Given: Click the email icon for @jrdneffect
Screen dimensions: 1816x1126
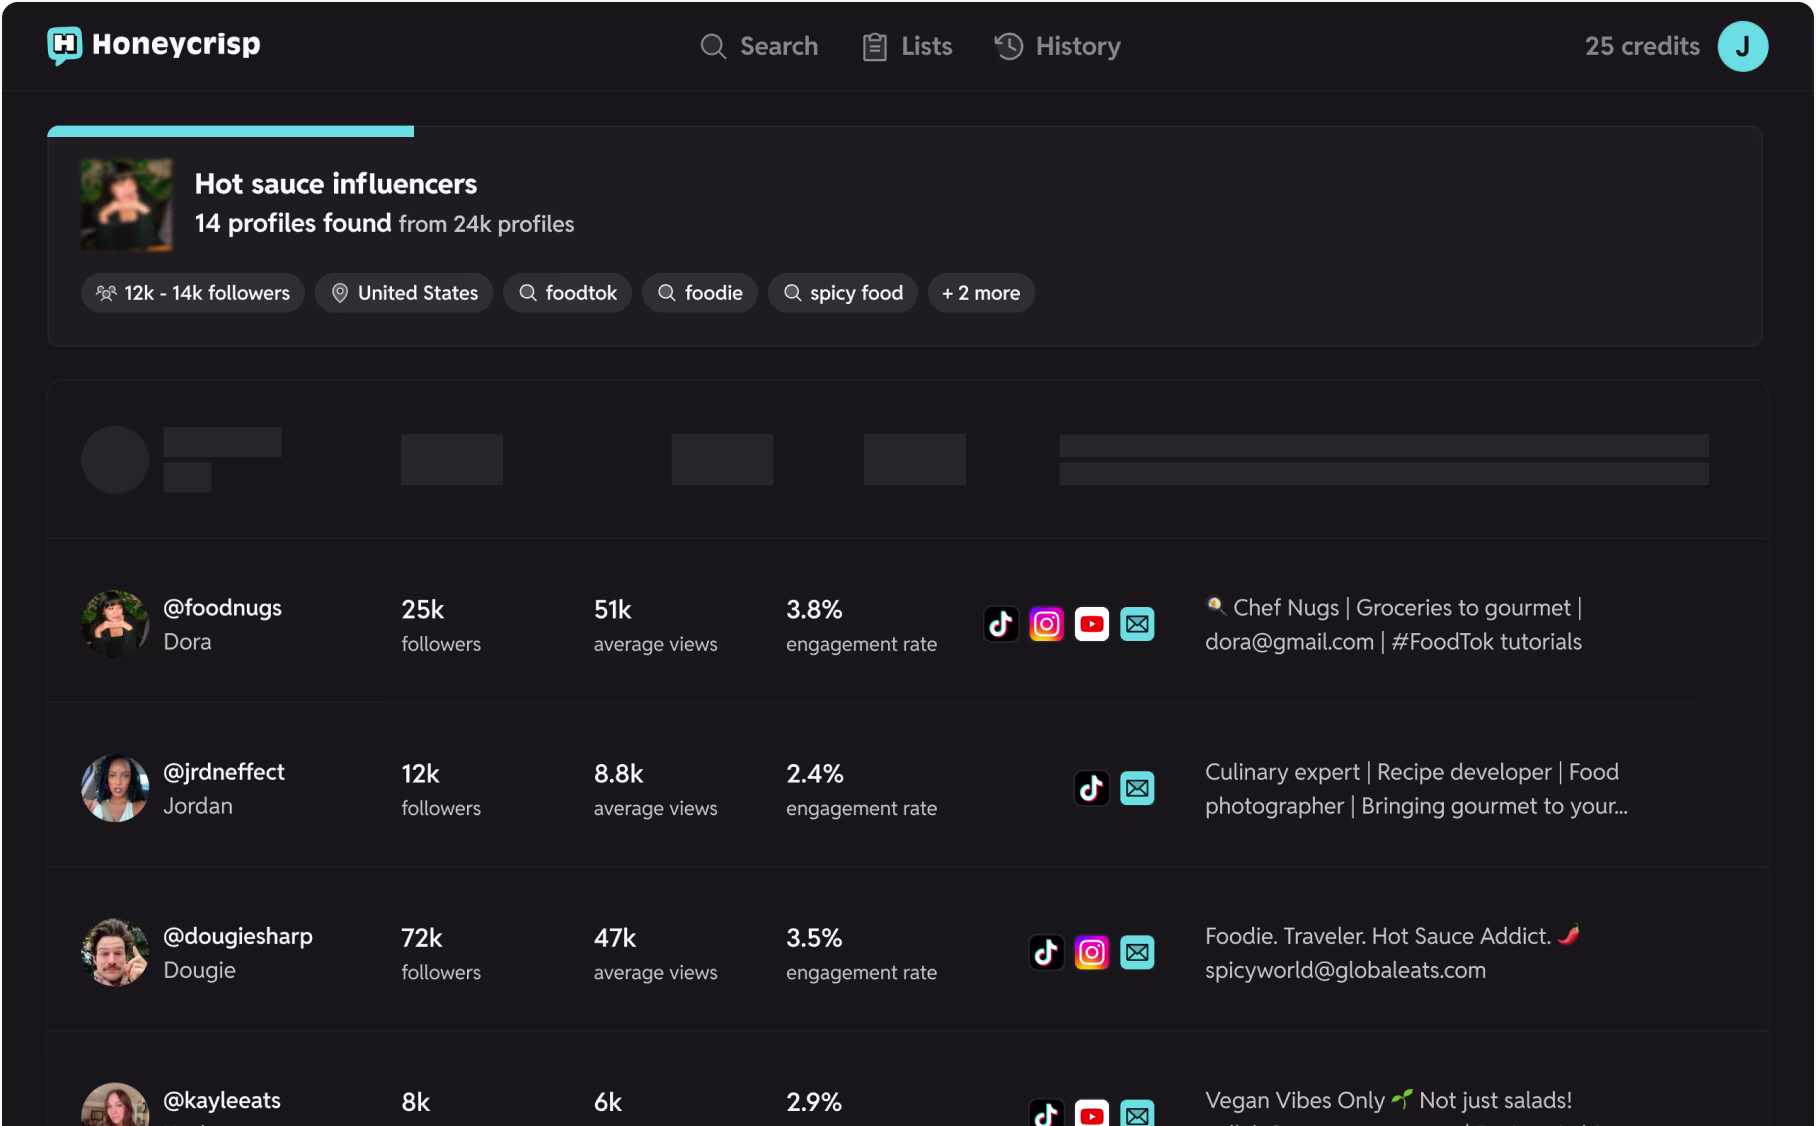Looking at the screenshot, I should [1137, 788].
